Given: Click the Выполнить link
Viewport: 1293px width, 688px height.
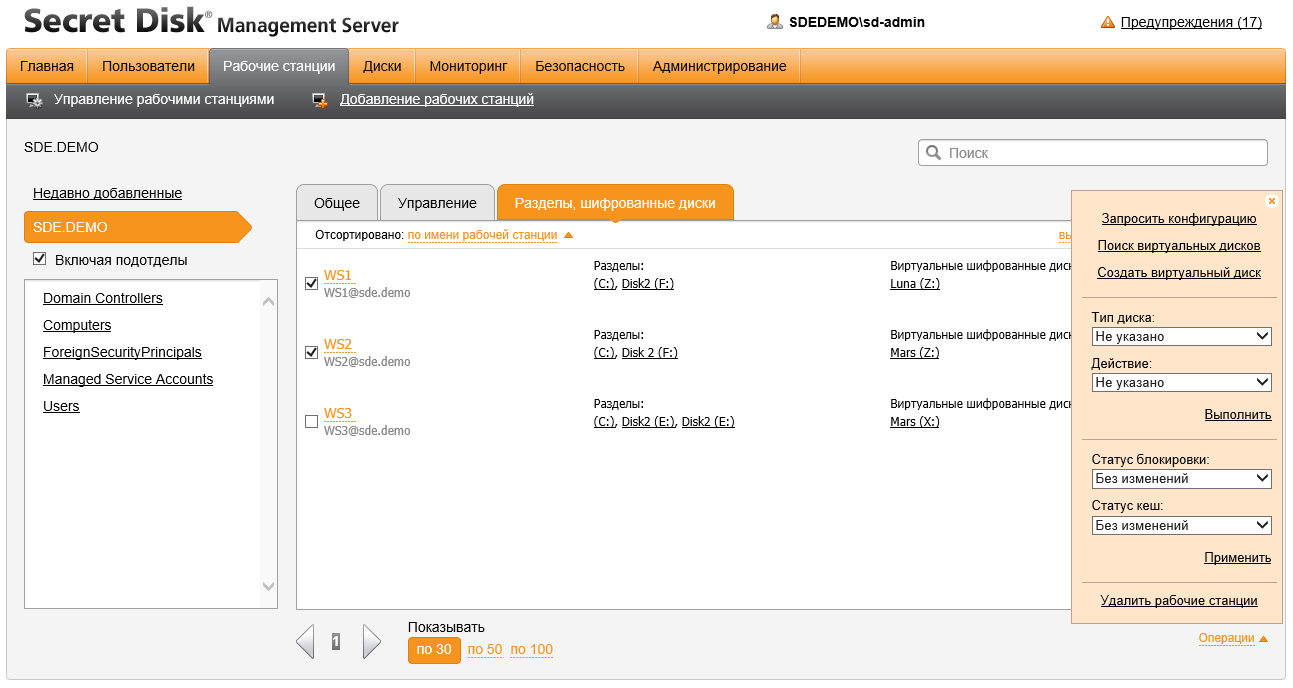Looking at the screenshot, I should 1238,414.
